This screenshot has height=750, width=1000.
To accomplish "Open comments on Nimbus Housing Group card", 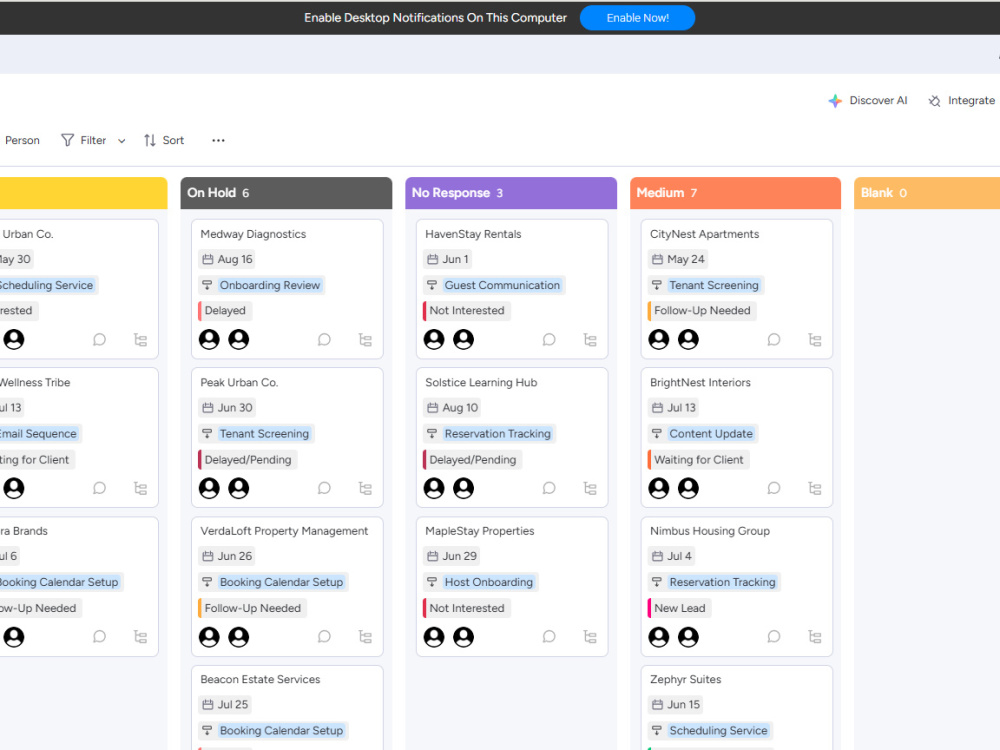I will tap(774, 636).
